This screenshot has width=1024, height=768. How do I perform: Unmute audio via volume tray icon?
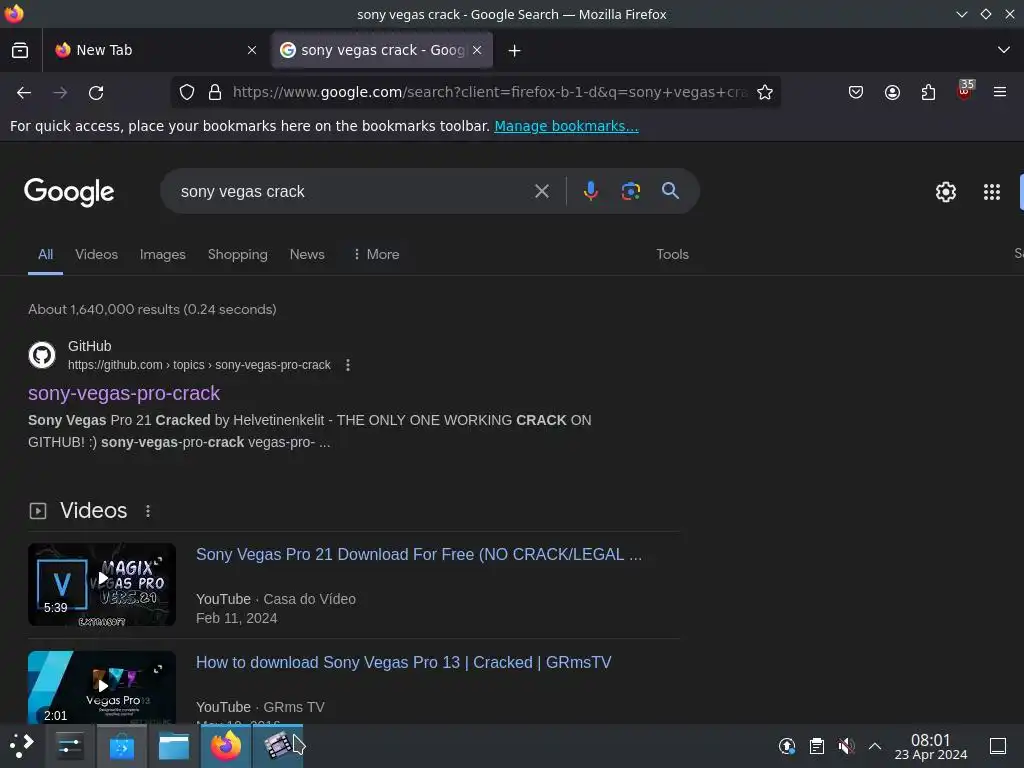click(846, 746)
